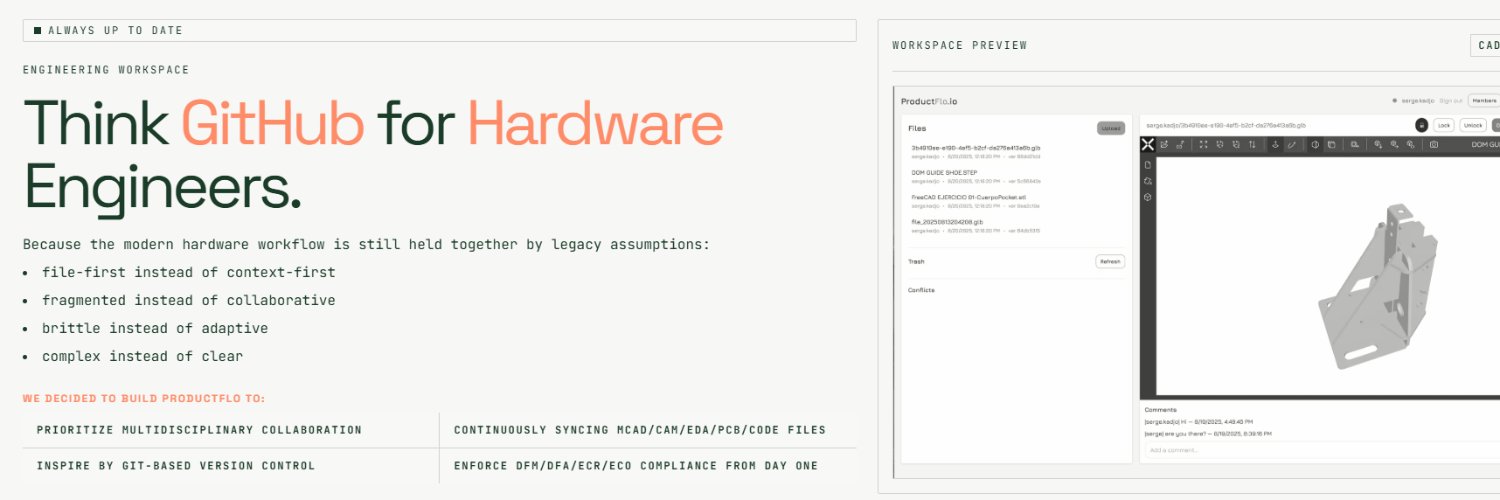Open the middle puzzle-shaped sidebar icon
Screen dimensions: 1500x500
(x=1148, y=181)
